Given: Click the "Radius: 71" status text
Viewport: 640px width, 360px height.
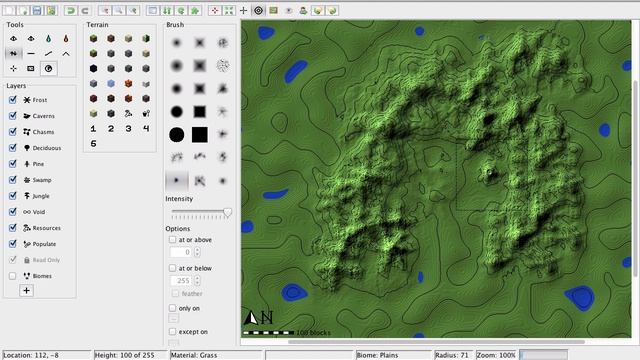Looking at the screenshot, I should [x=452, y=355].
